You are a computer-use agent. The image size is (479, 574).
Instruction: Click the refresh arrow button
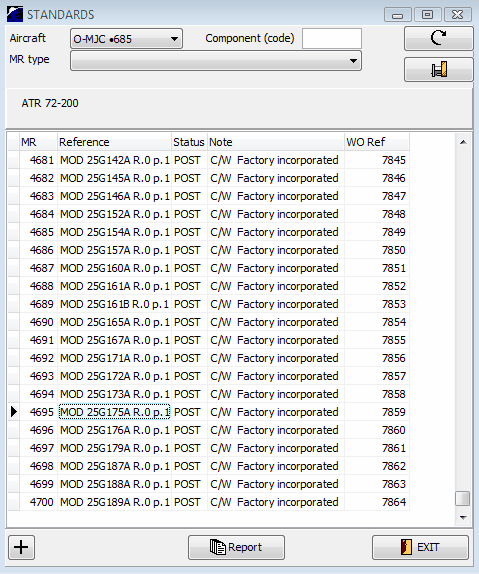click(x=438, y=38)
